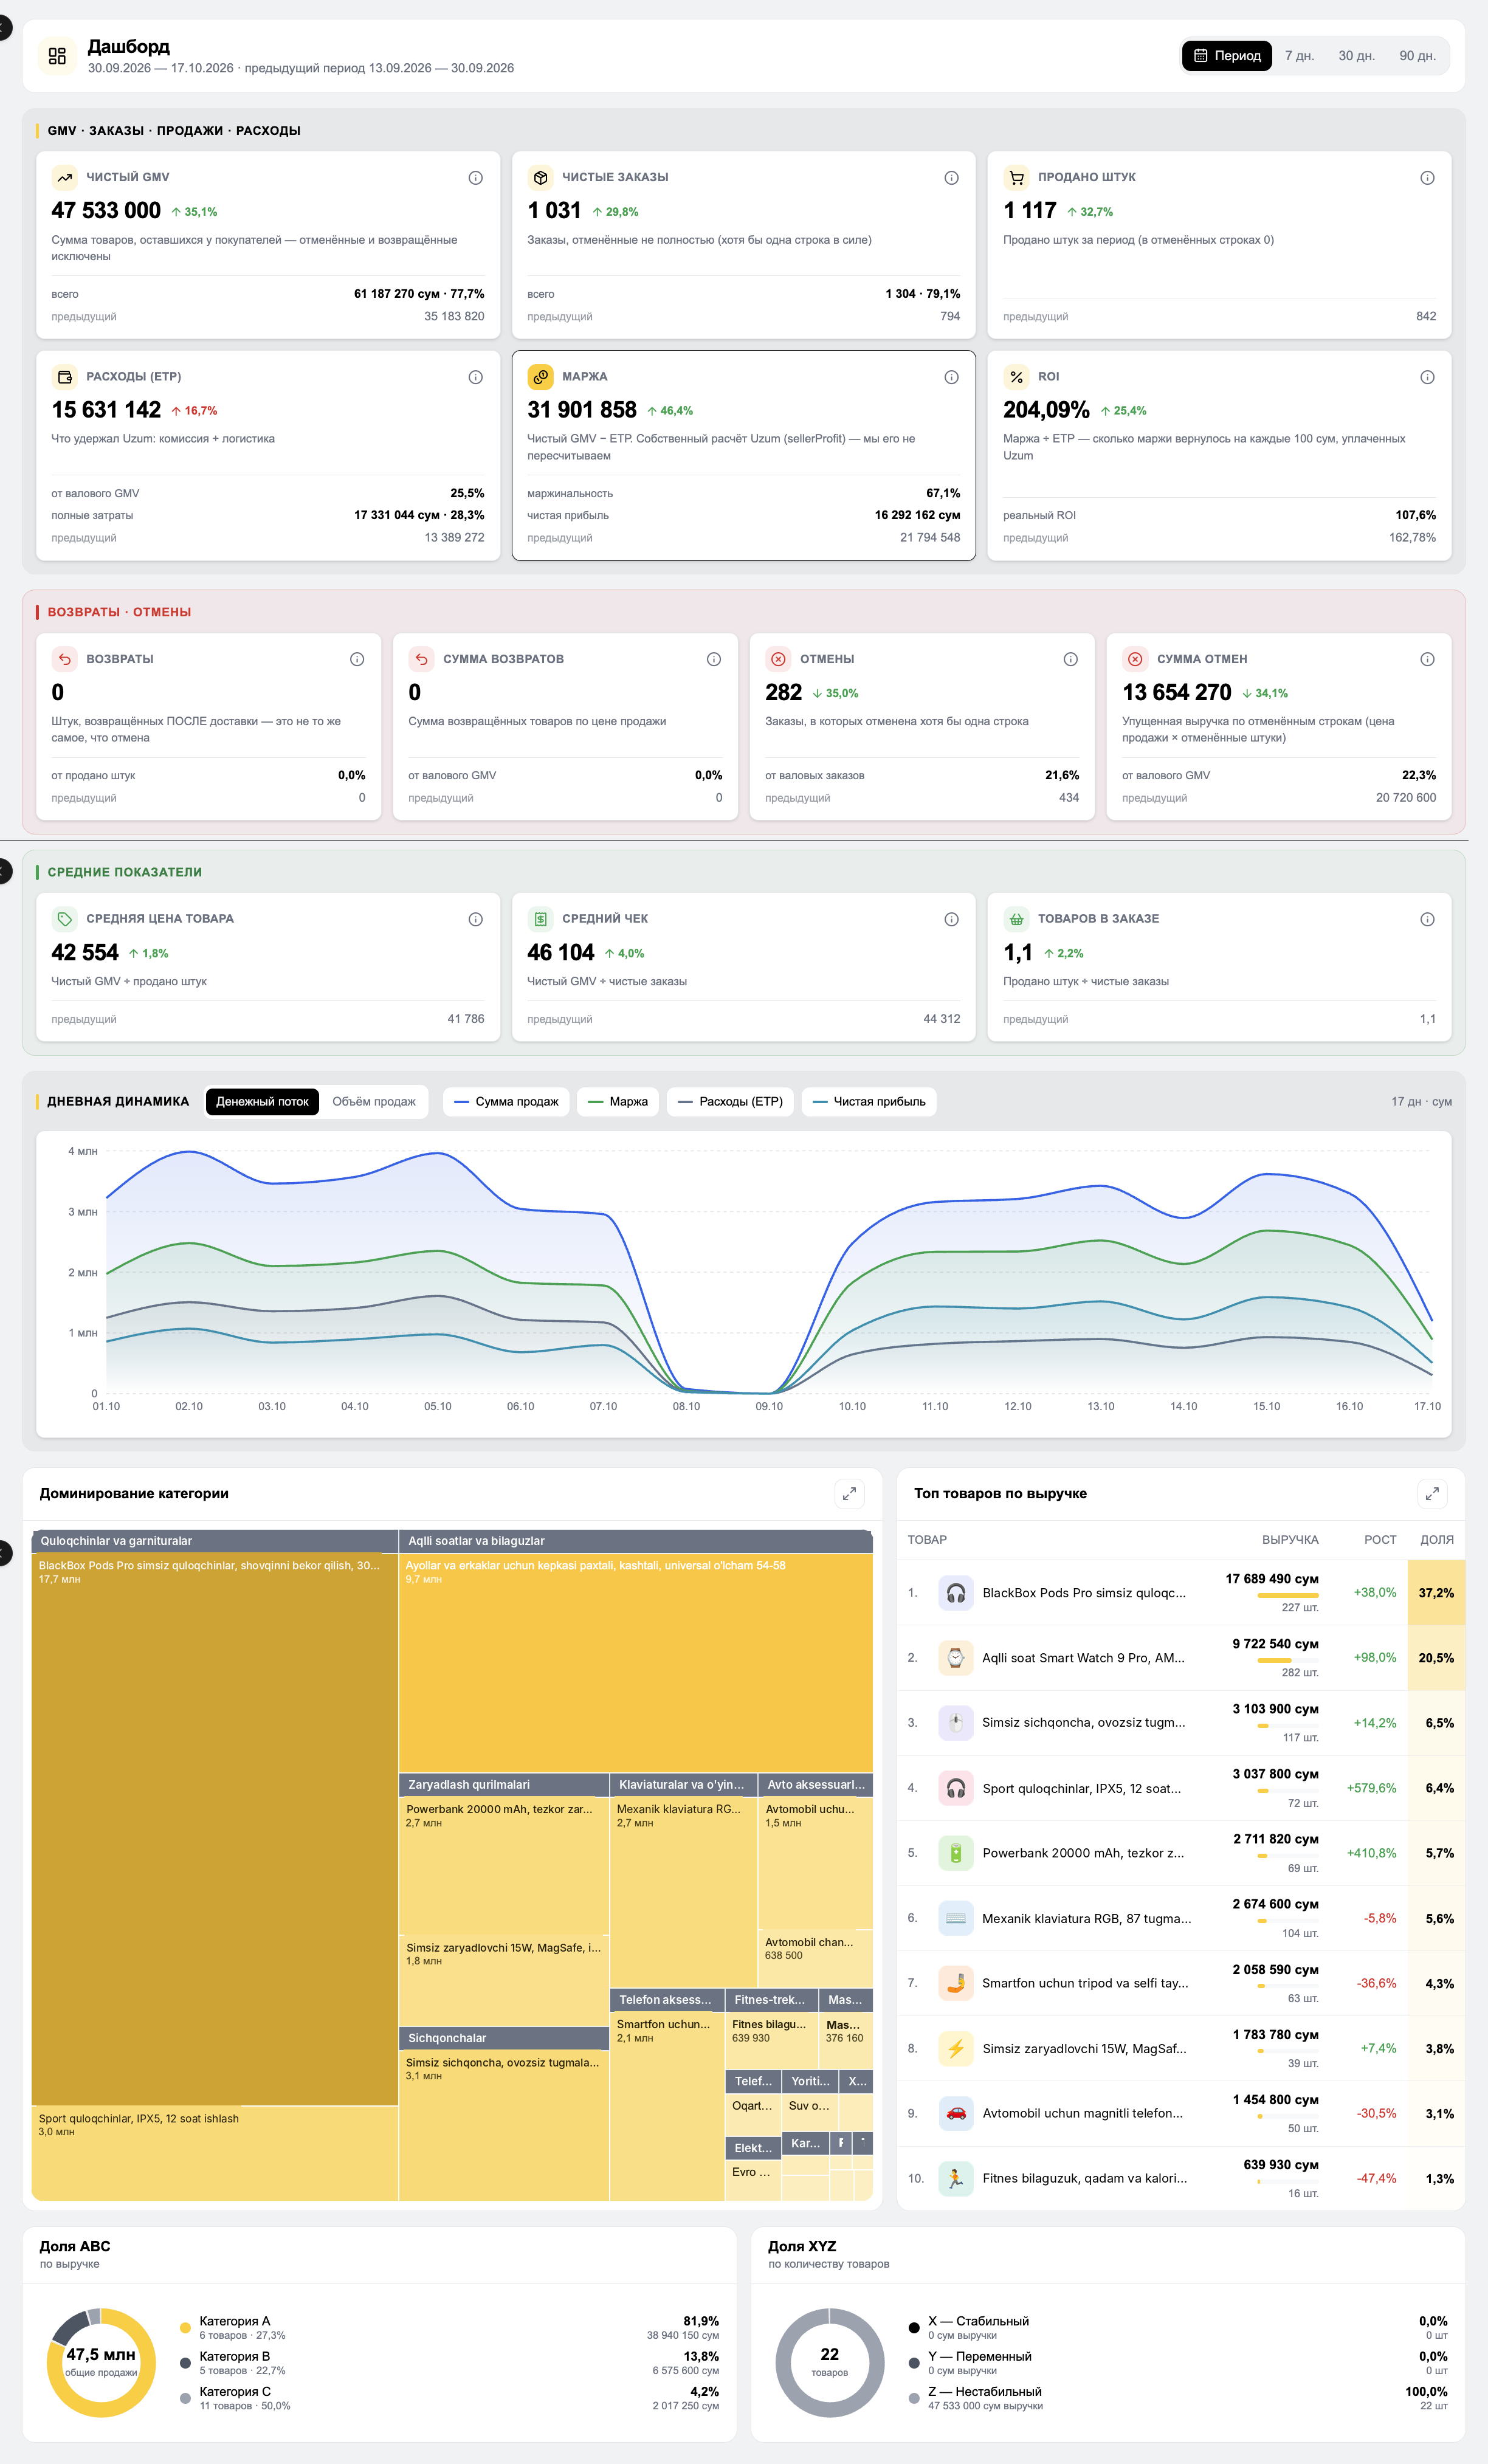1488x2464 pixels.
Task: Open info icon on Расходы (ETP) card
Action: (476, 377)
